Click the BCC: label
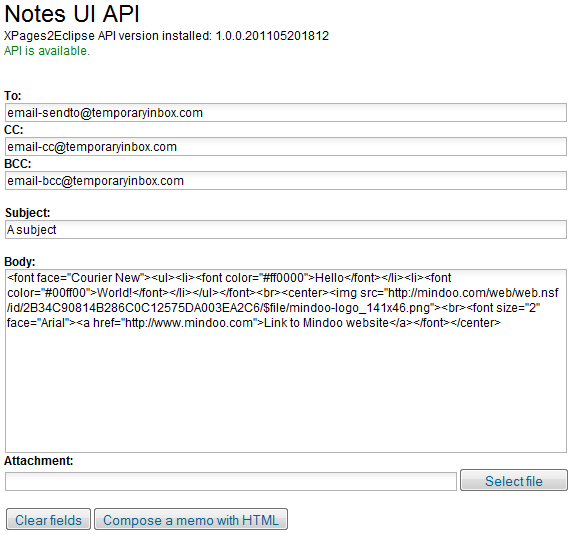573x535 pixels. point(18,164)
